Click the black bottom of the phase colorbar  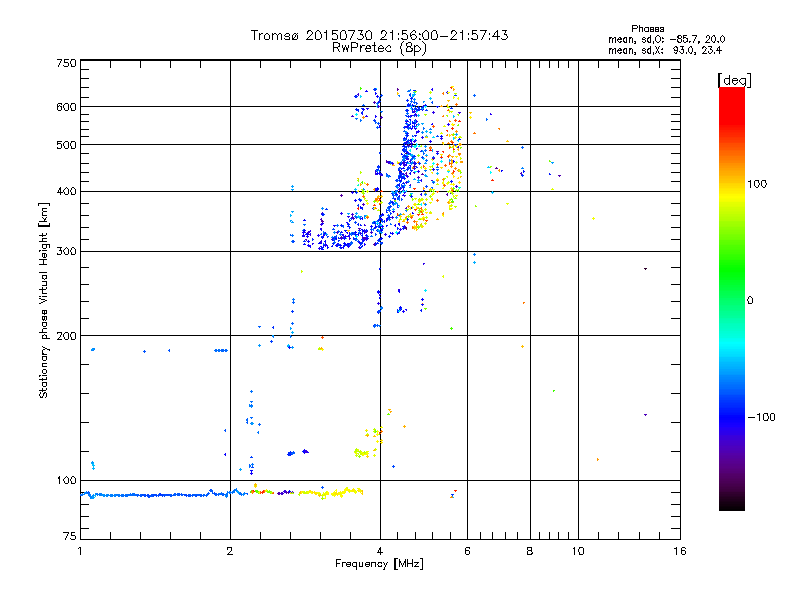[732, 503]
